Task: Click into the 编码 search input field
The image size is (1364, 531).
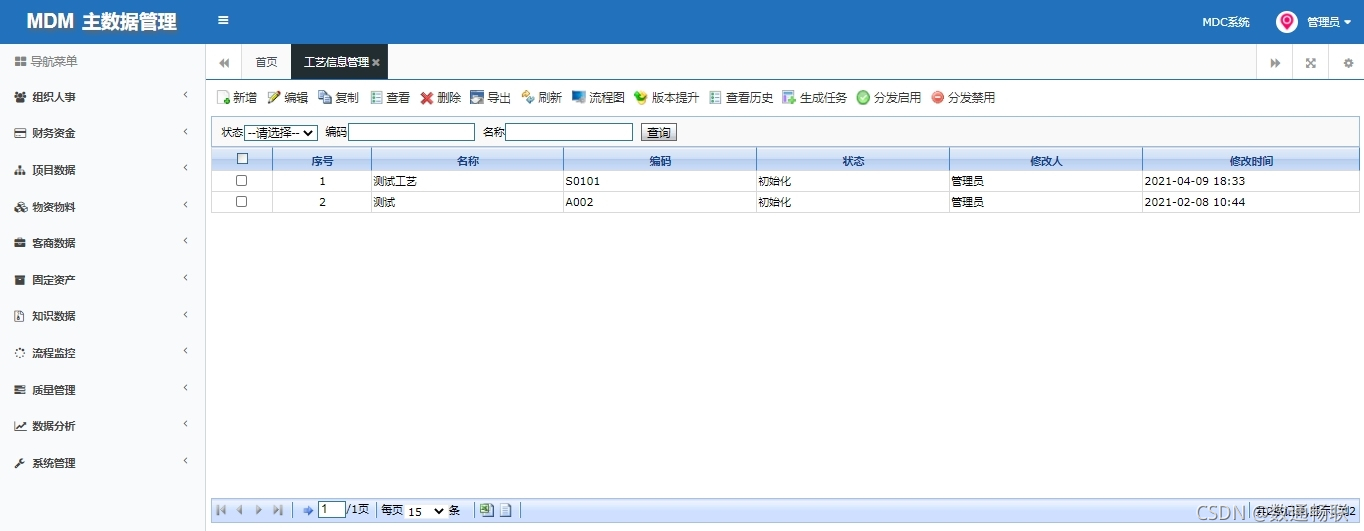Action: click(411, 132)
